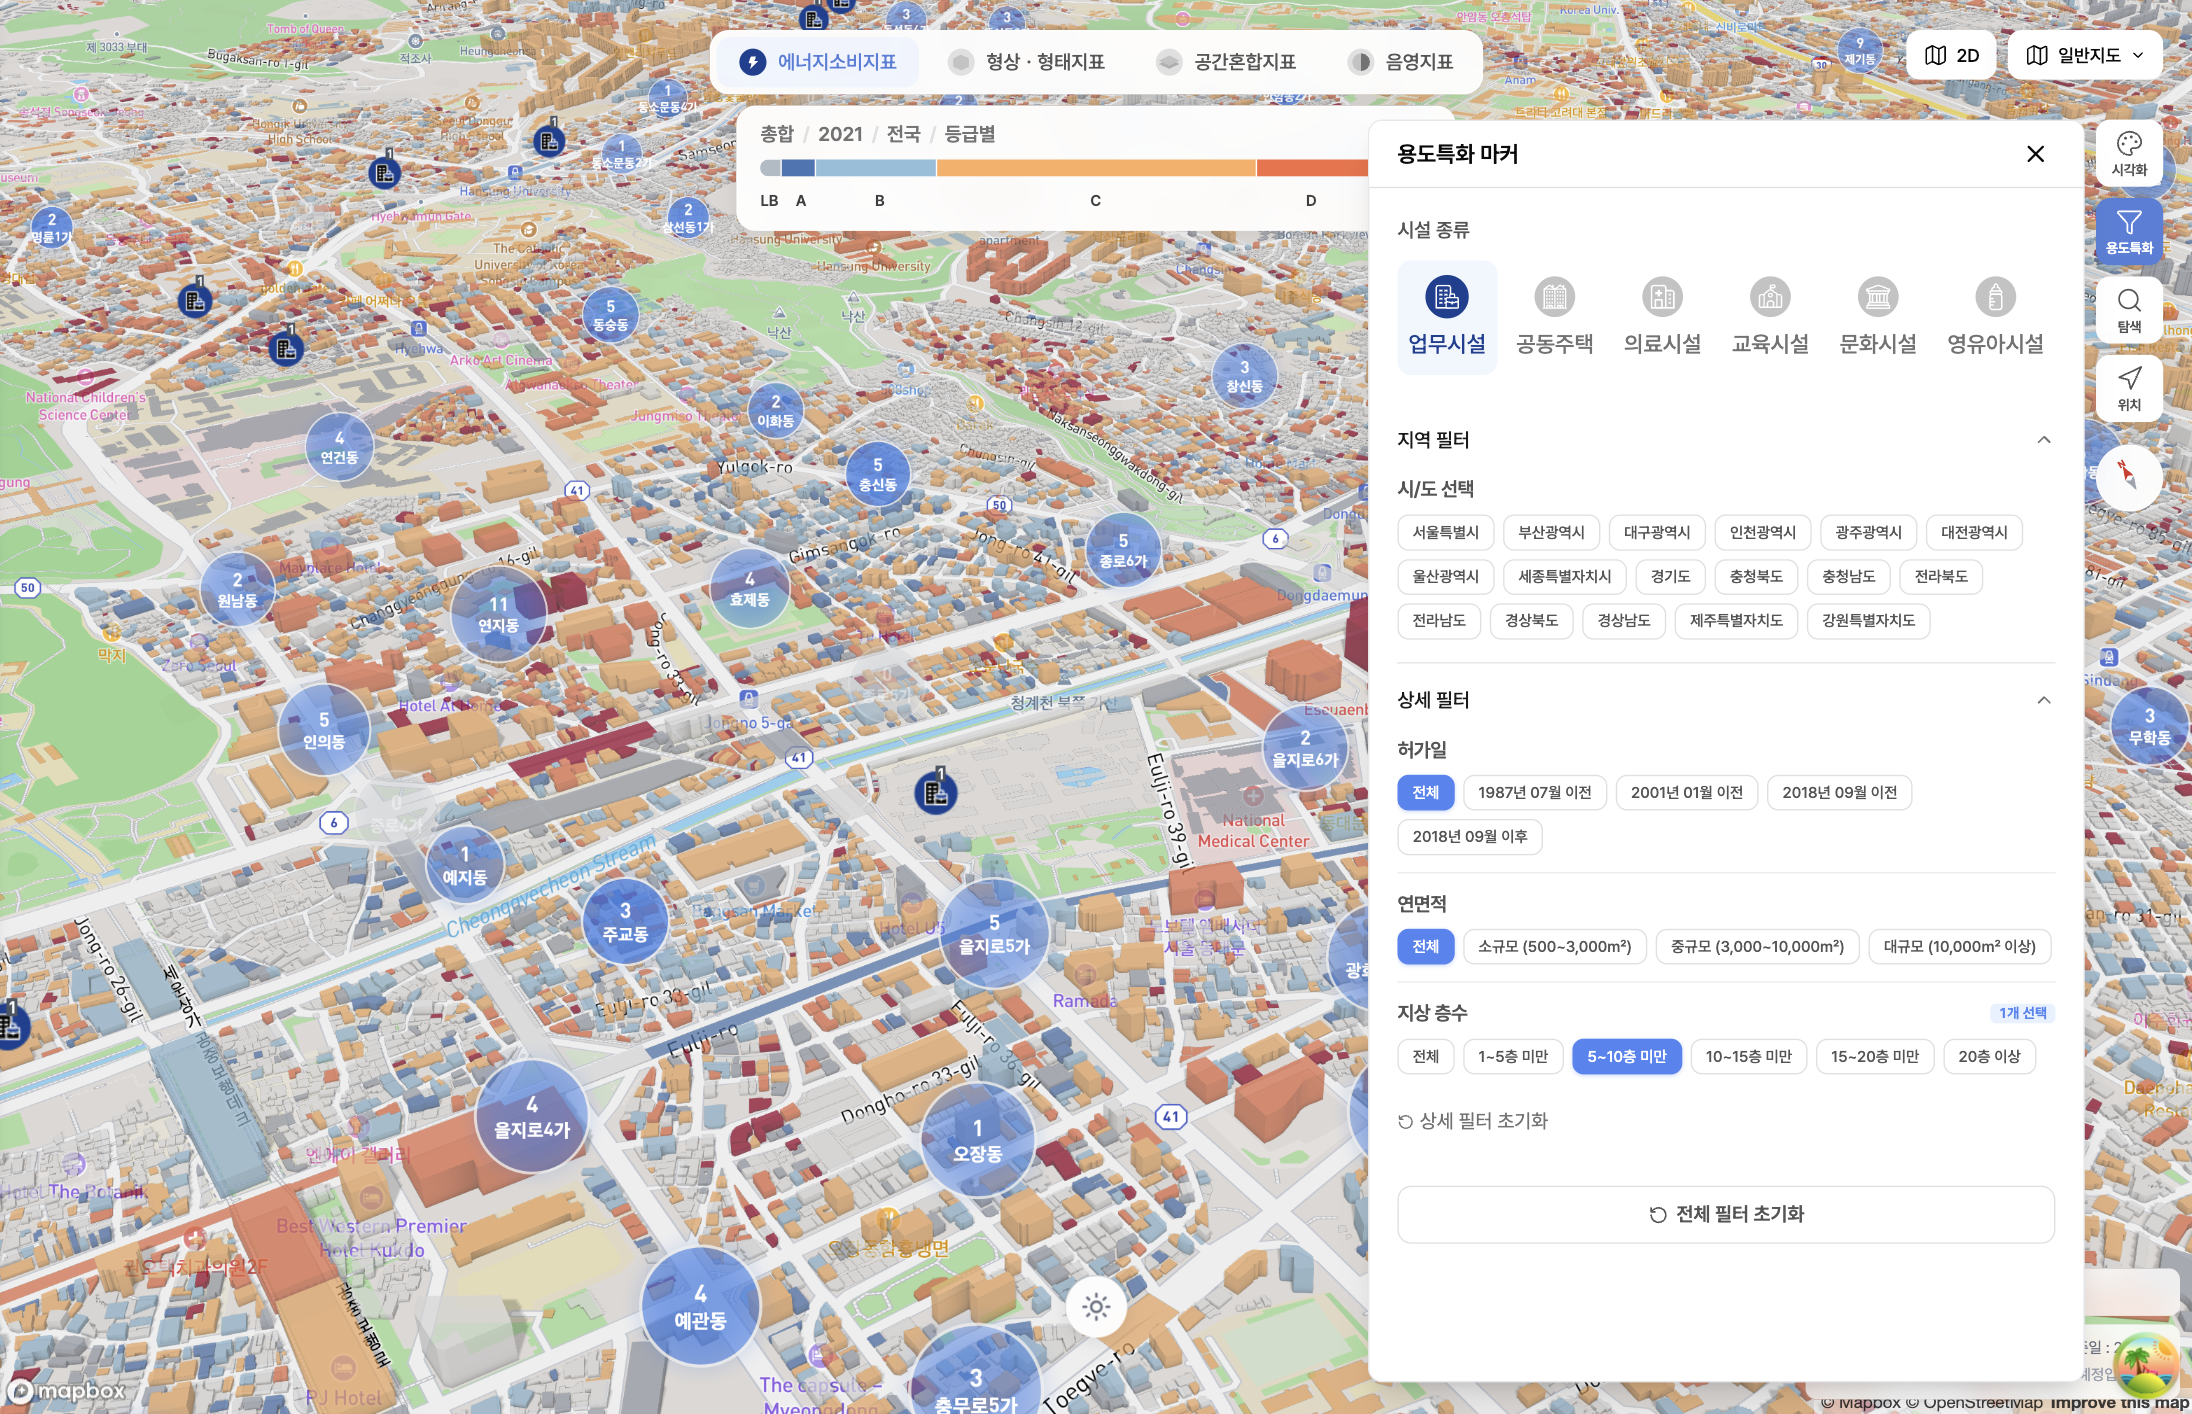Image resolution: width=2192 pixels, height=1414 pixels.
Task: Click the office building marker near National Medical Center
Action: [936, 793]
